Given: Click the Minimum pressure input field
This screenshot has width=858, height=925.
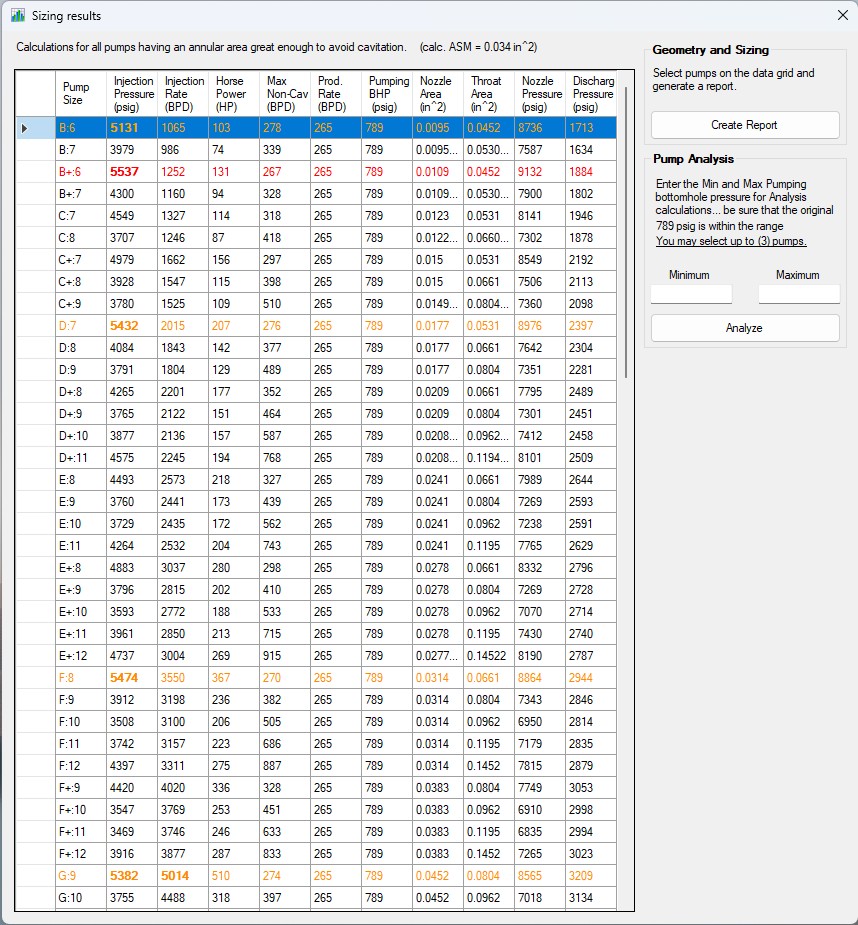Looking at the screenshot, I should click(x=691, y=294).
